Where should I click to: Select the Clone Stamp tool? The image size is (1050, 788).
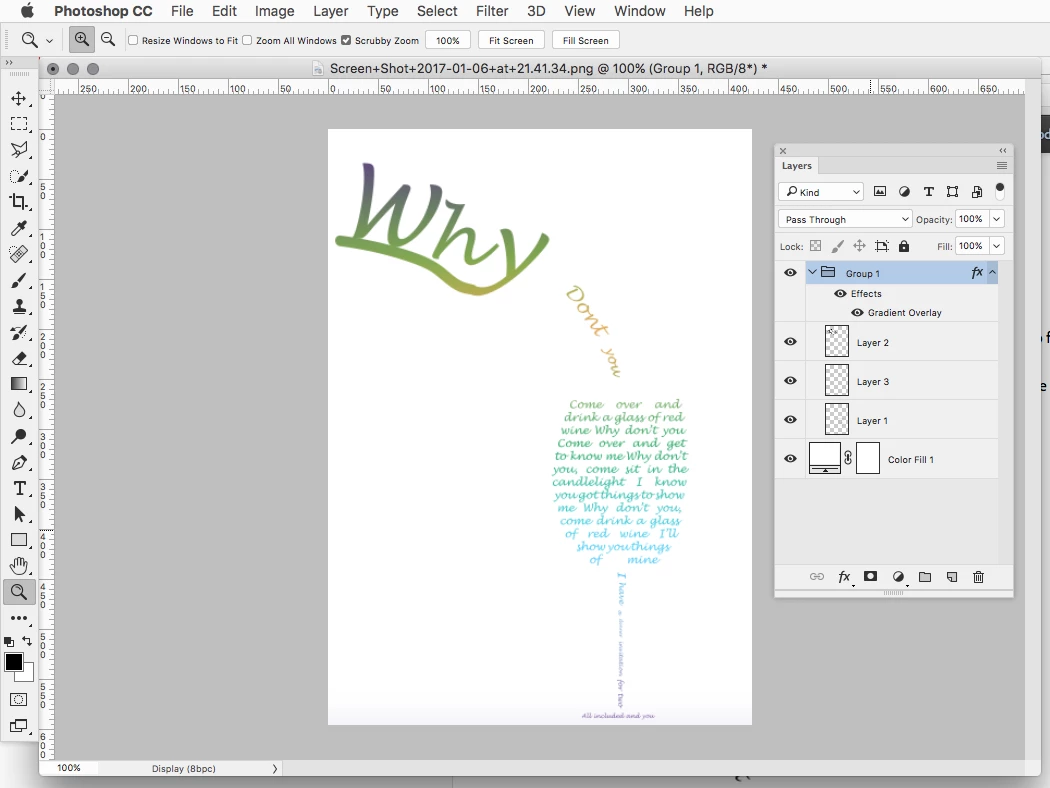click(19, 307)
